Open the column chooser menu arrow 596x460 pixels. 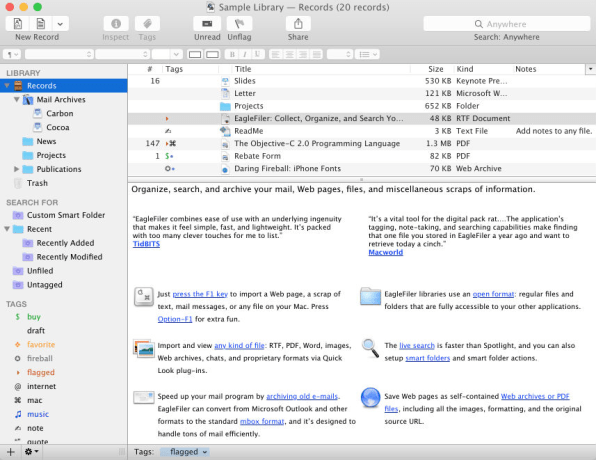coord(590,69)
